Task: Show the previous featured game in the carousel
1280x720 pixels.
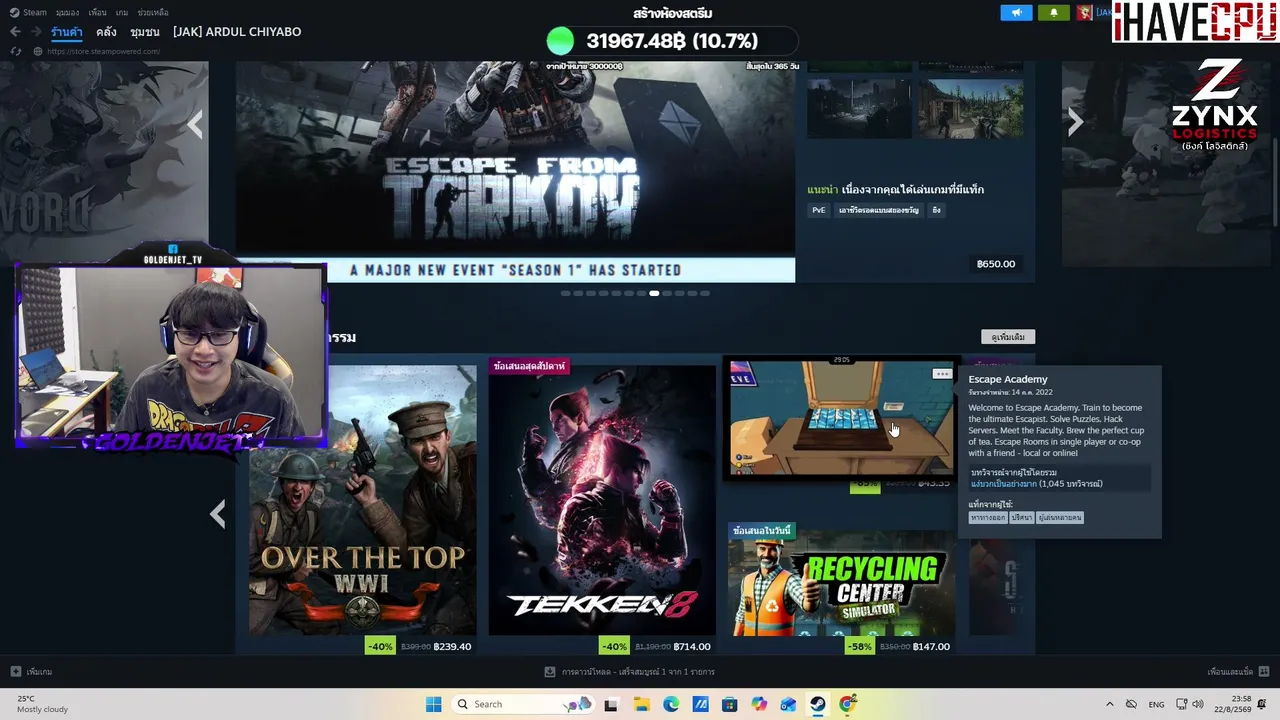Action: click(x=195, y=123)
